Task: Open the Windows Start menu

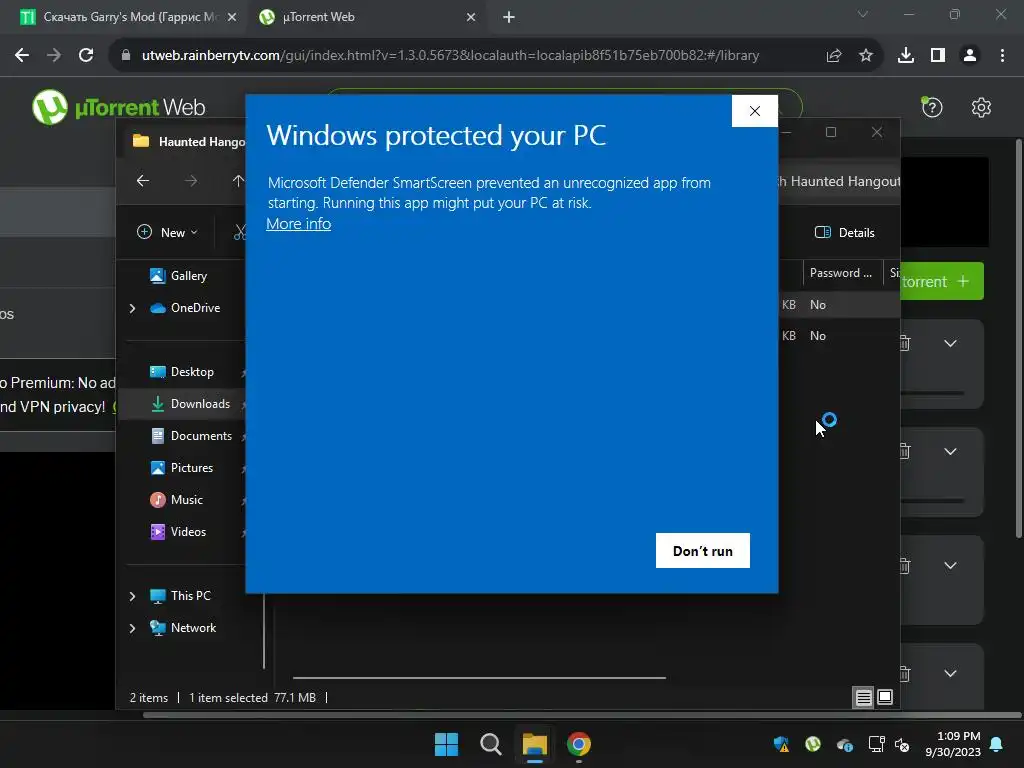Action: (x=447, y=744)
